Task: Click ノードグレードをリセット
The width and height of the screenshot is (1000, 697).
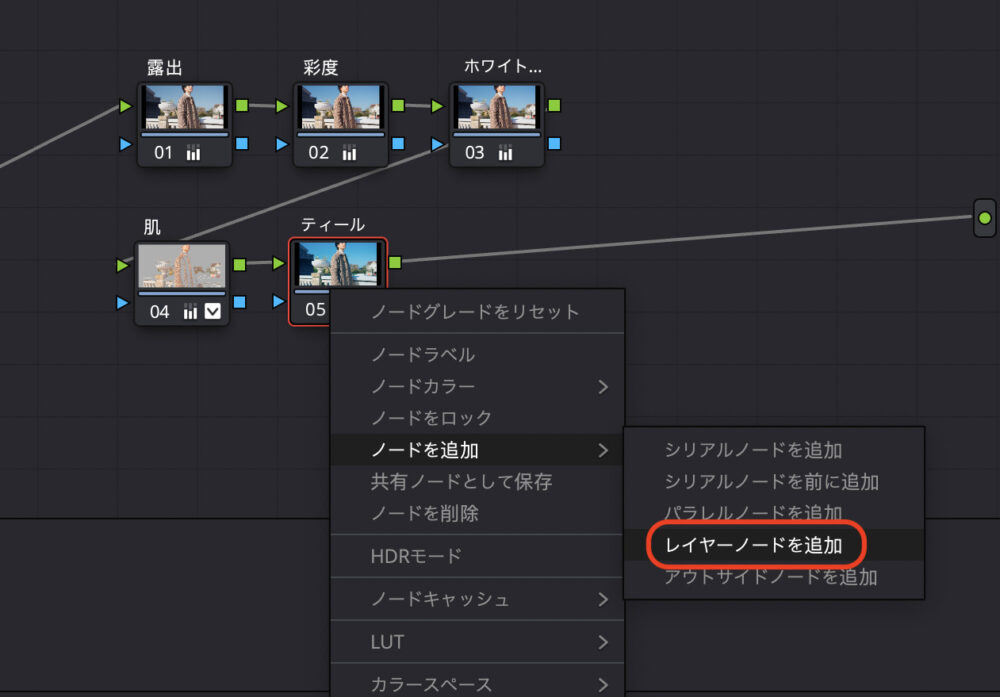Action: [475, 311]
